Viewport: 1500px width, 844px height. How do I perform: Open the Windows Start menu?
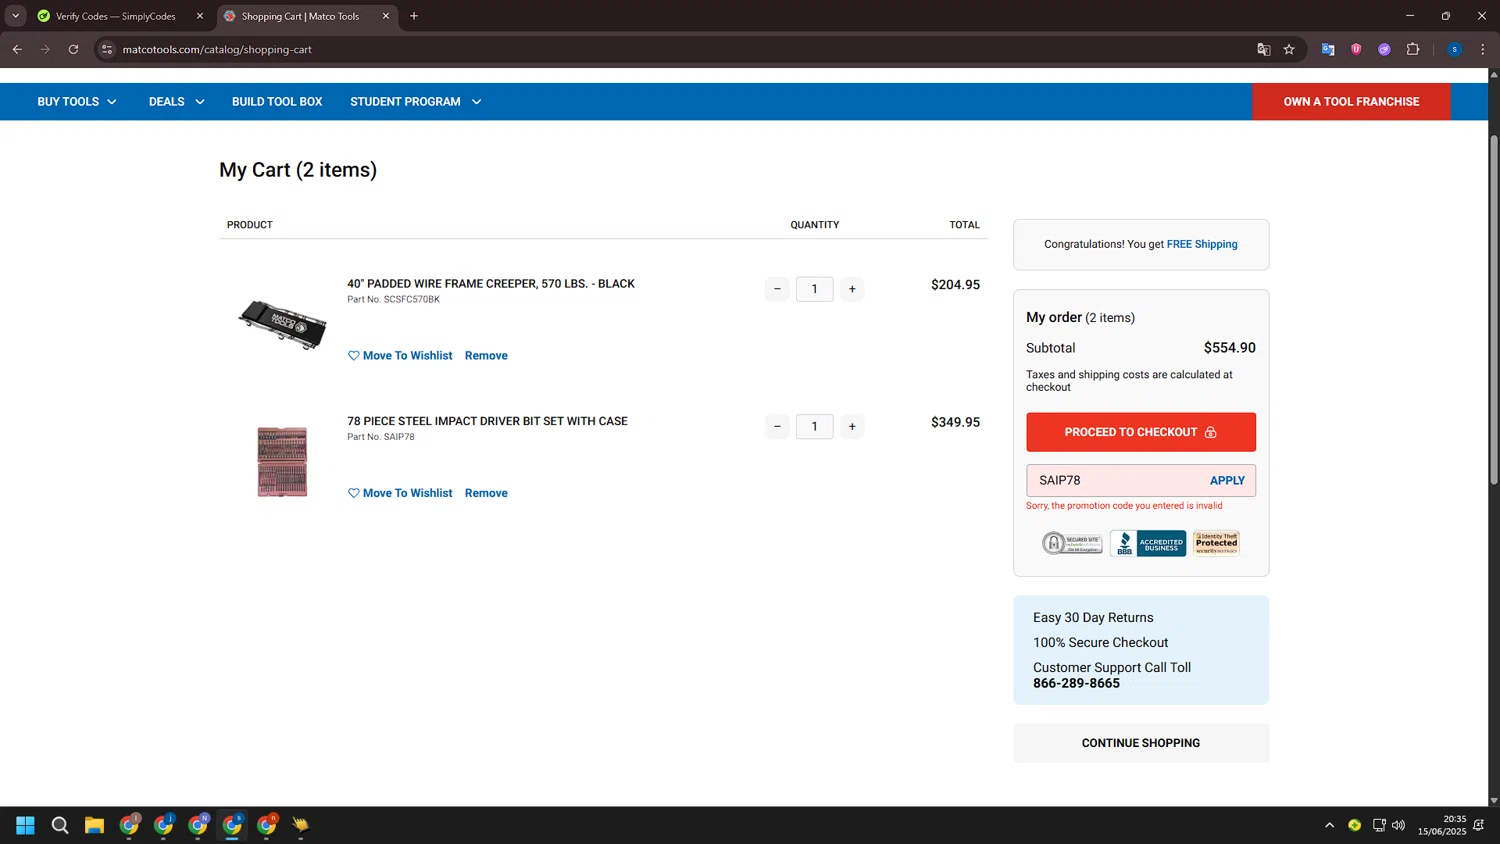coord(26,825)
